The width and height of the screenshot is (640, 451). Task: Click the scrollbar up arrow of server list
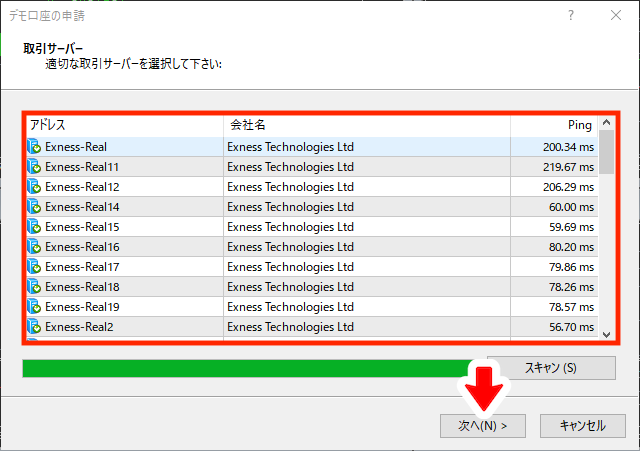(607, 122)
